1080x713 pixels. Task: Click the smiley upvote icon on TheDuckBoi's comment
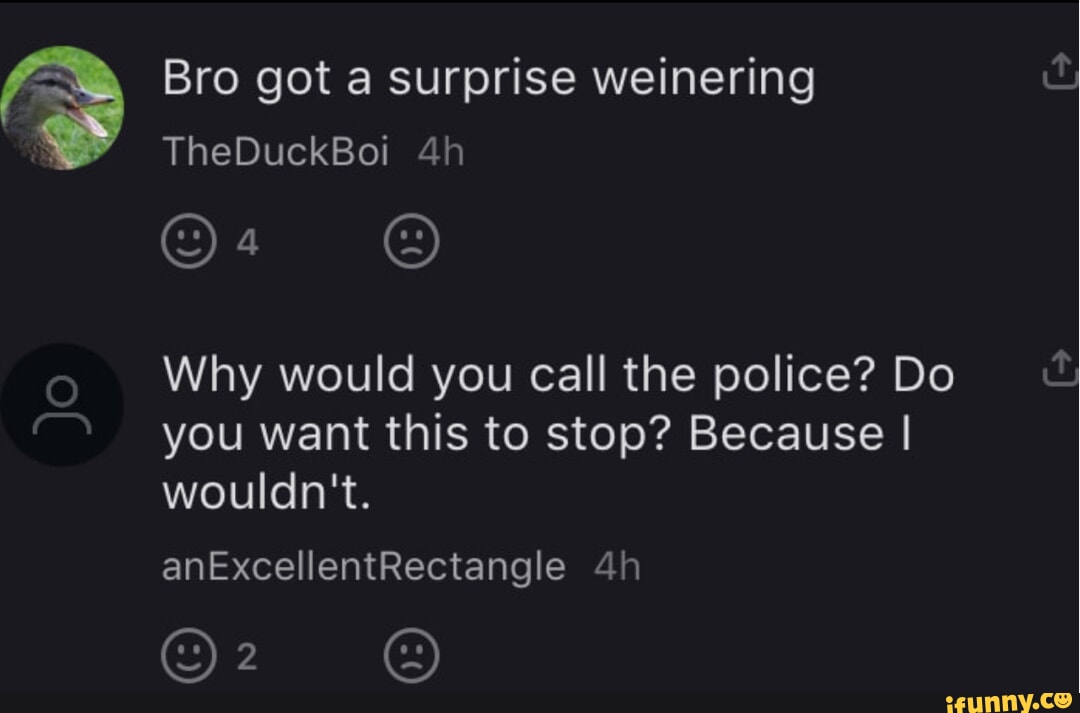coord(188,240)
